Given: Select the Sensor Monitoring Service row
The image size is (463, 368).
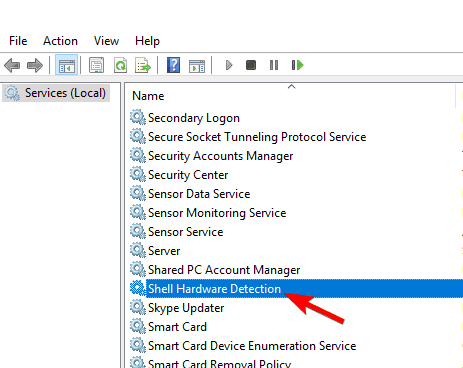Looking at the screenshot, I should [x=217, y=213].
